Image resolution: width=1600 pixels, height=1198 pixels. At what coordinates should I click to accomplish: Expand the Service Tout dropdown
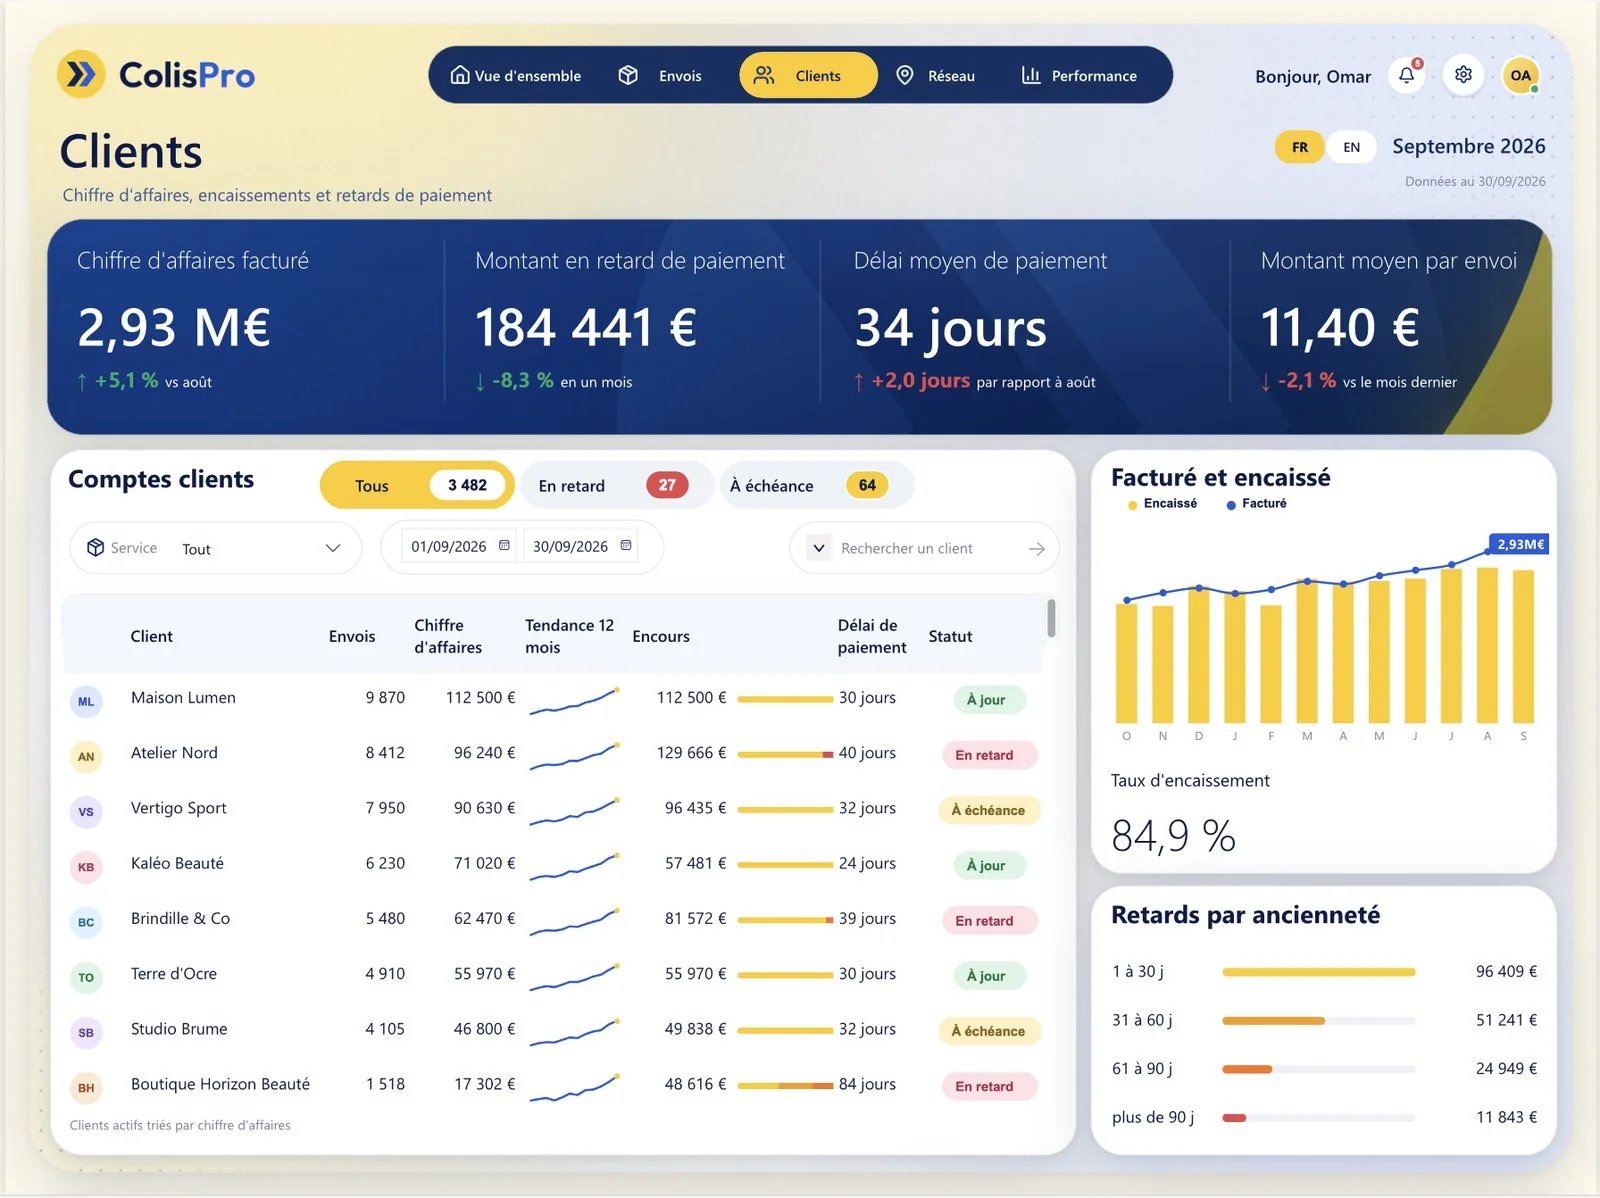[216, 548]
